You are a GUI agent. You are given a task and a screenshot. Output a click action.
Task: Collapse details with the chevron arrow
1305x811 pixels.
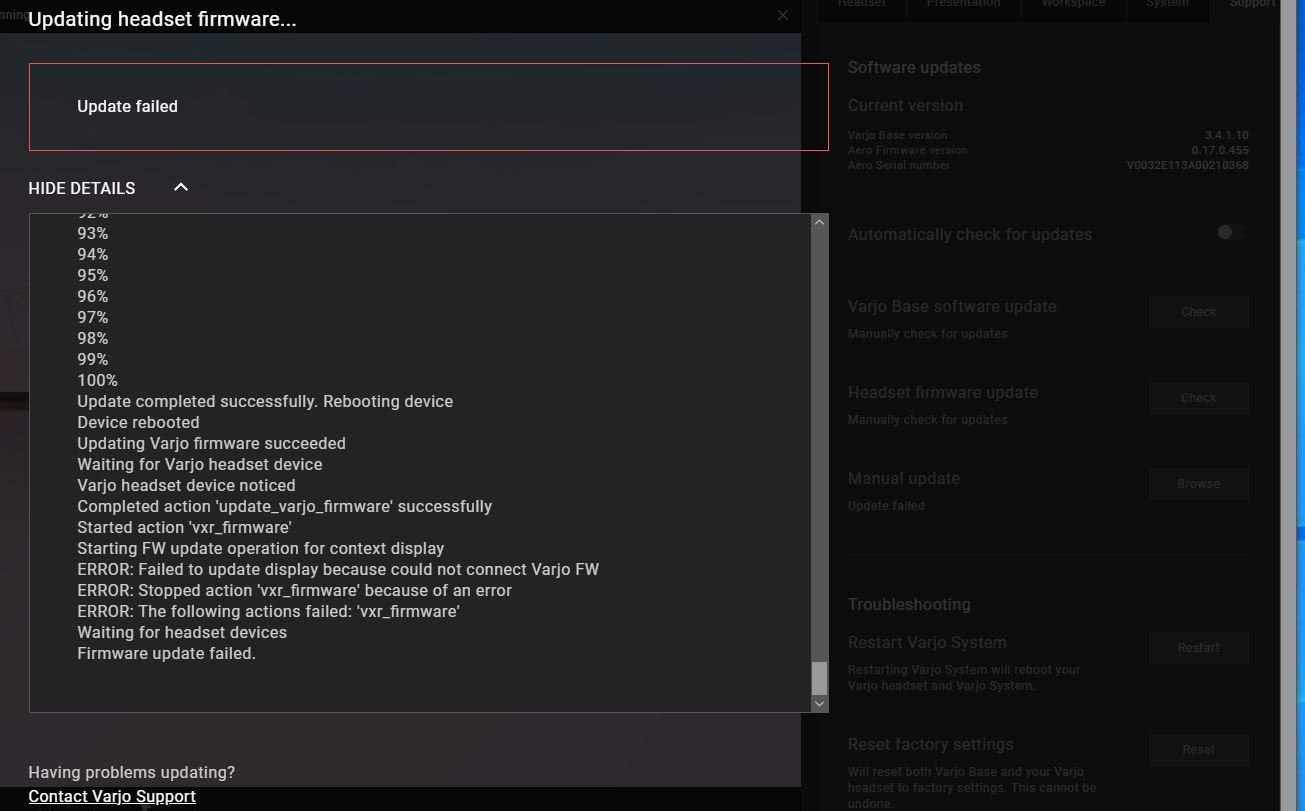click(x=181, y=187)
